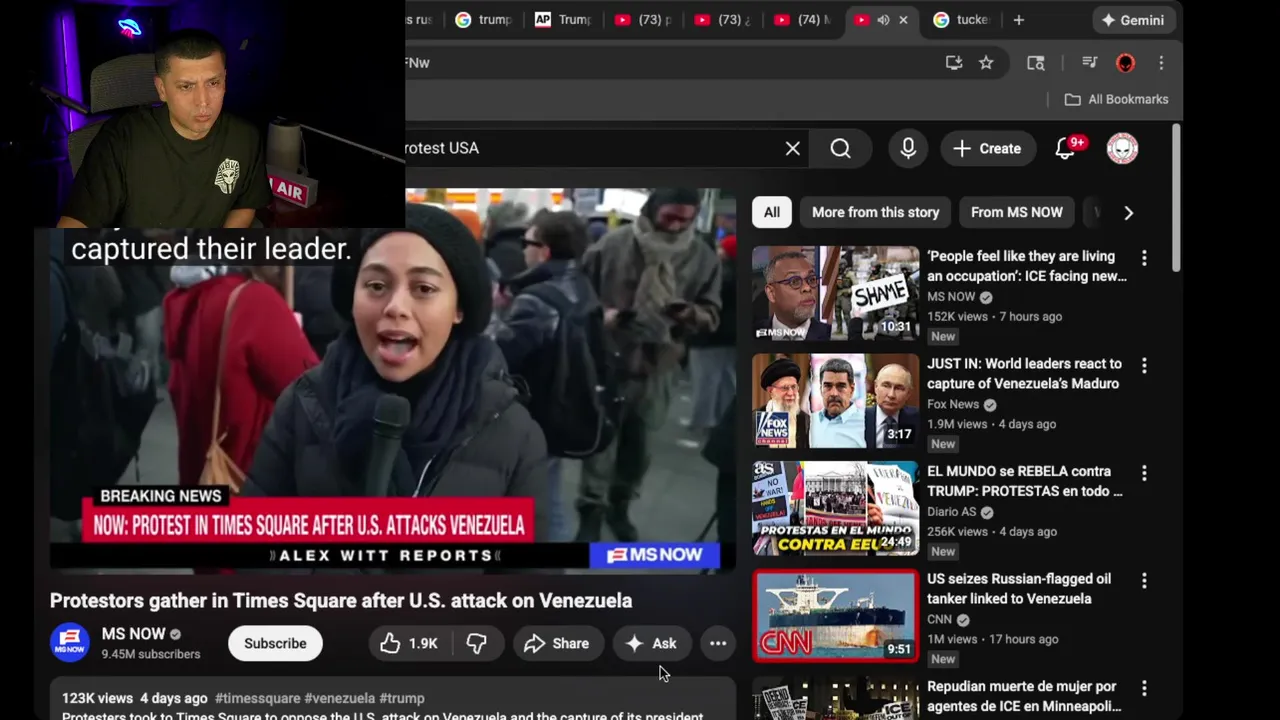Screen dimensions: 1280x720
Task: Select the All filter chip
Action: [x=772, y=212]
